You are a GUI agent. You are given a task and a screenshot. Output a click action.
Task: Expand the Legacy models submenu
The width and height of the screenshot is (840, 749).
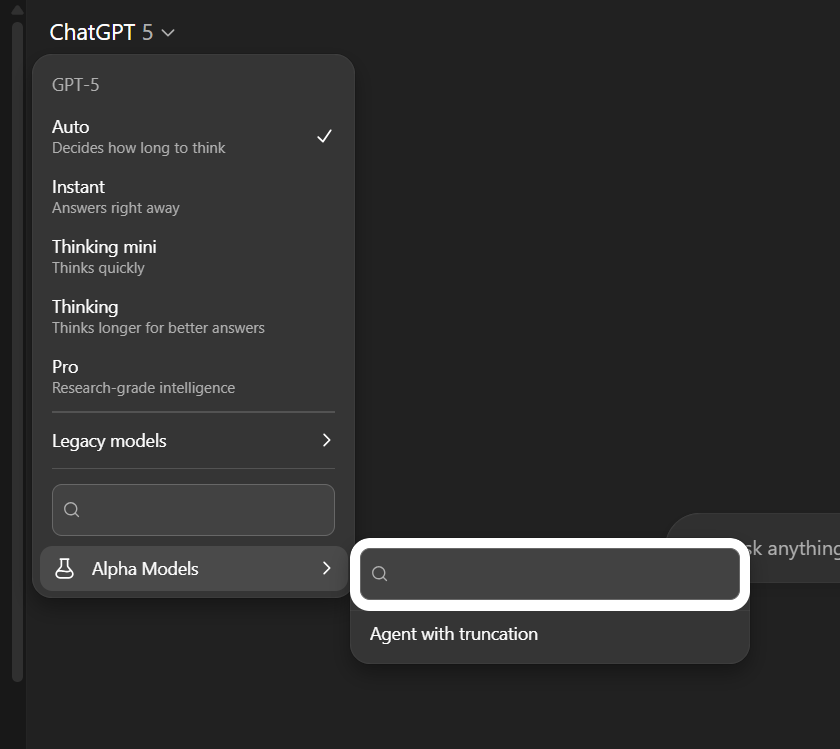pyautogui.click(x=193, y=440)
